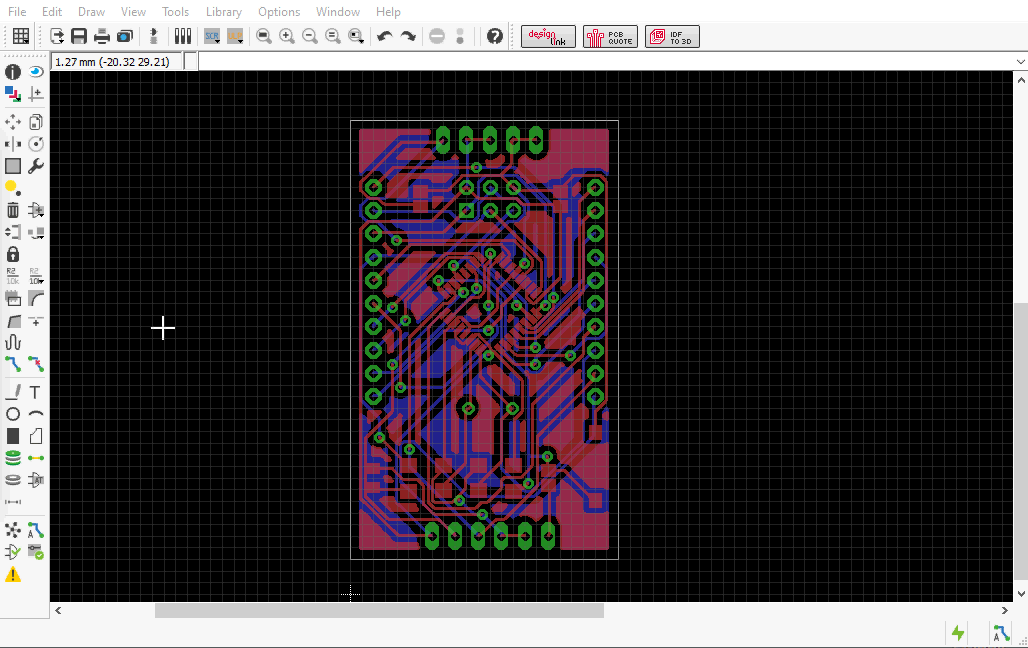Enable the Lock tool
Viewport: 1028px width, 648px height.
click(12, 254)
